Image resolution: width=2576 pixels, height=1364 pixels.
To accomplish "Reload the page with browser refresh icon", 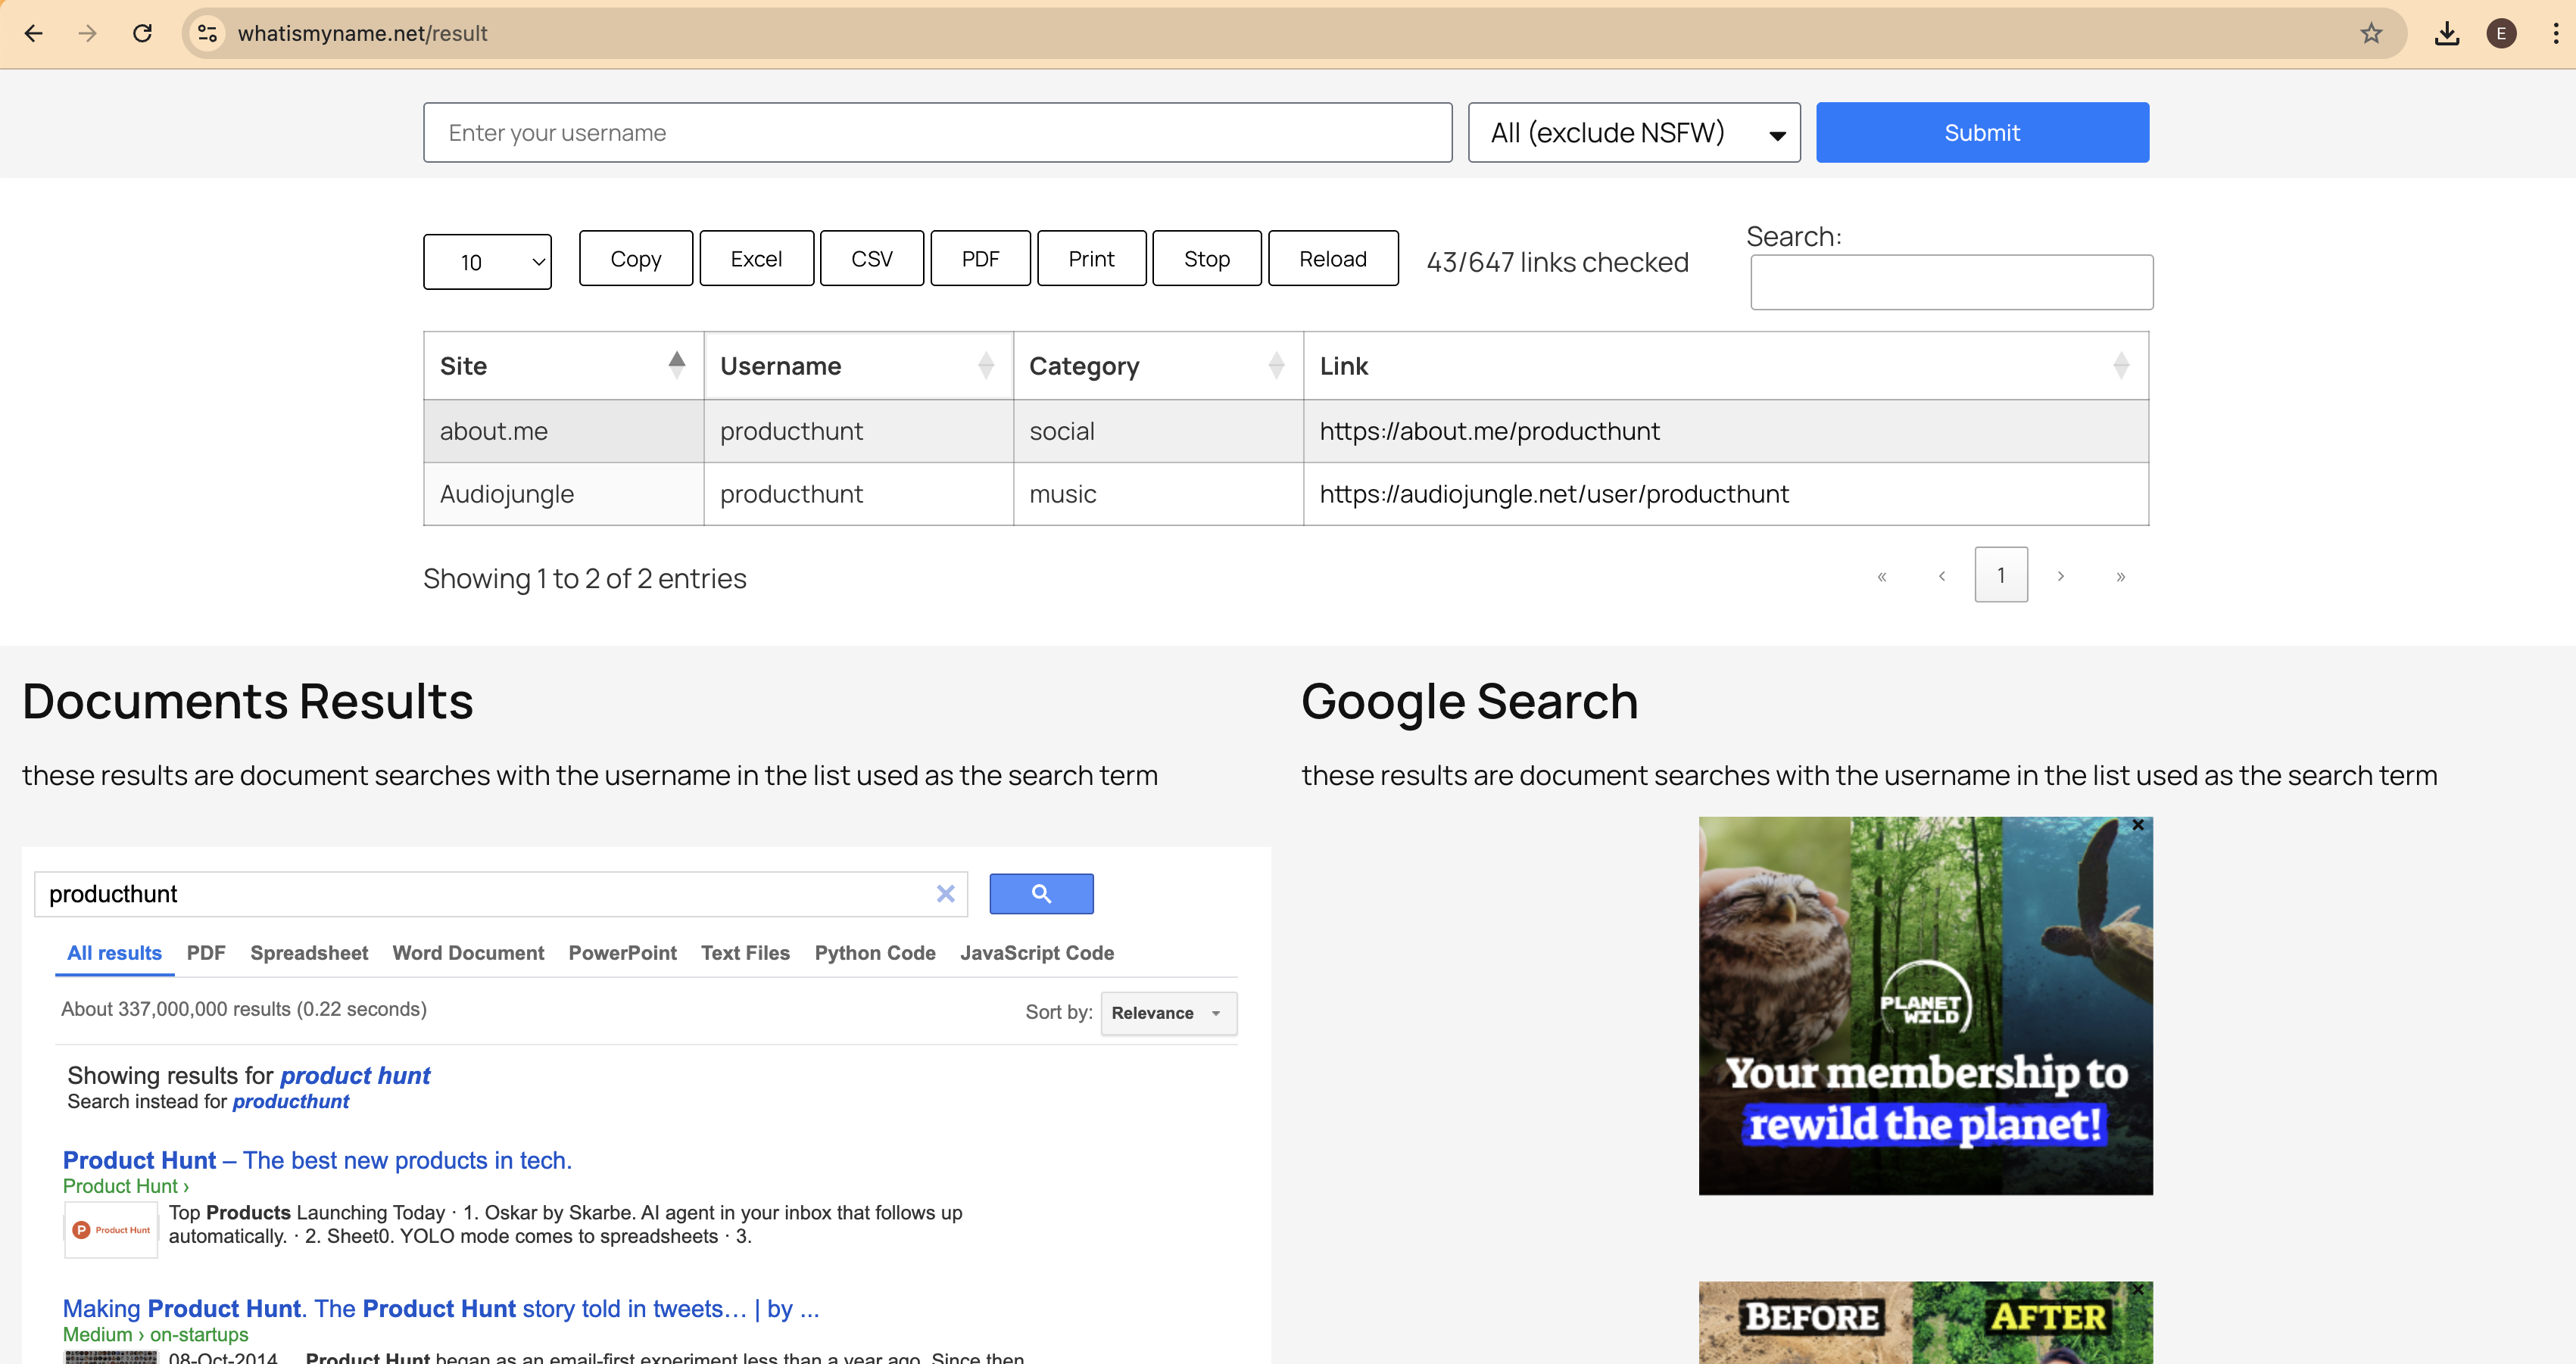I will [x=142, y=33].
